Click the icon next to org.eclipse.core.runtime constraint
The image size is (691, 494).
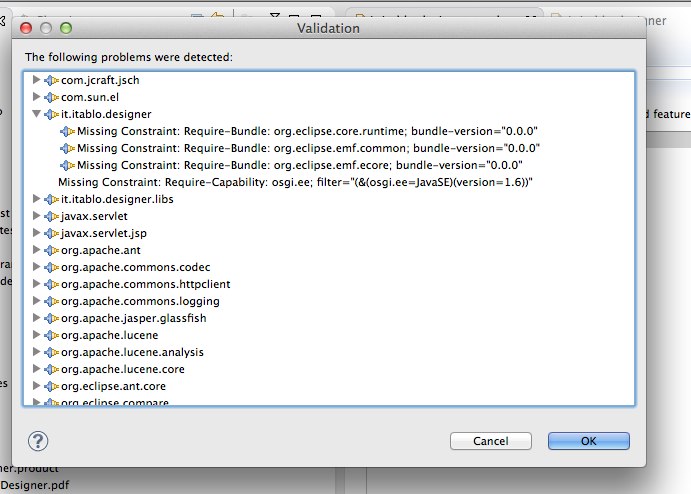click(67, 131)
